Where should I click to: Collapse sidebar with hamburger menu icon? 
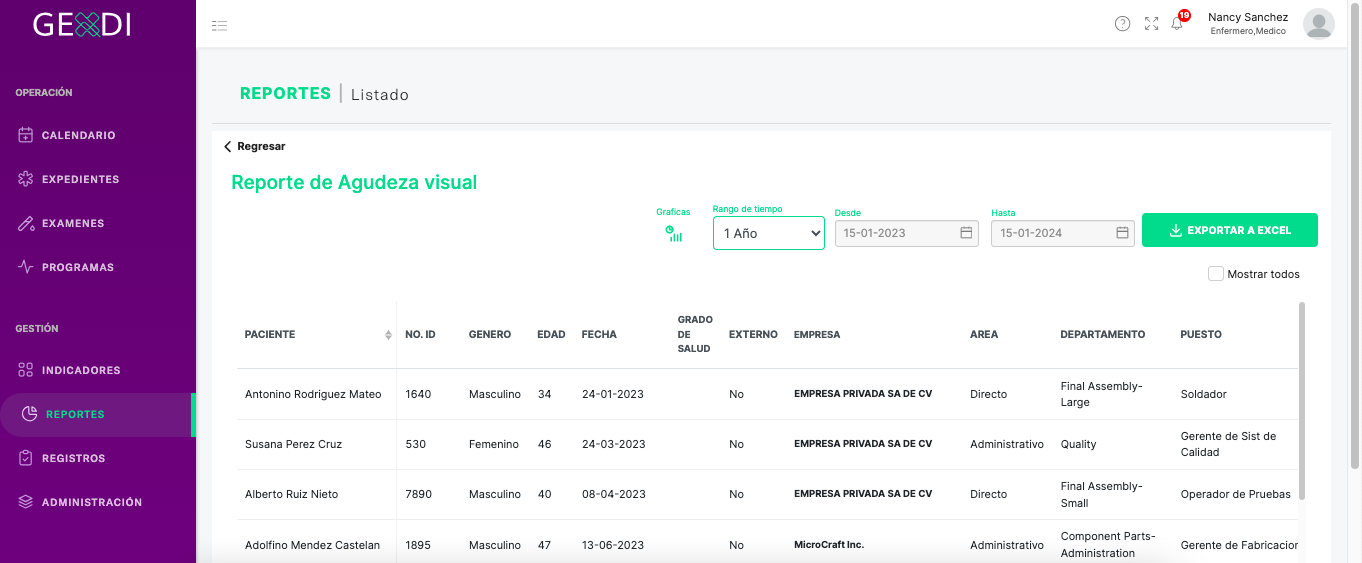220,25
